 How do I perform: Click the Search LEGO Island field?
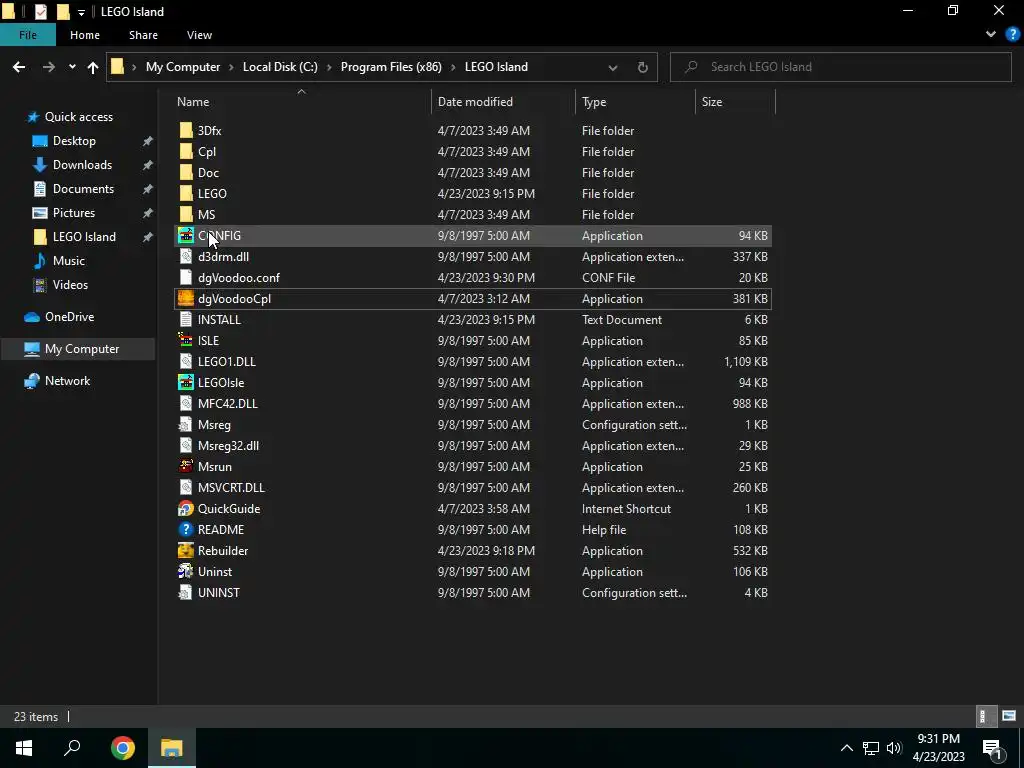click(840, 67)
